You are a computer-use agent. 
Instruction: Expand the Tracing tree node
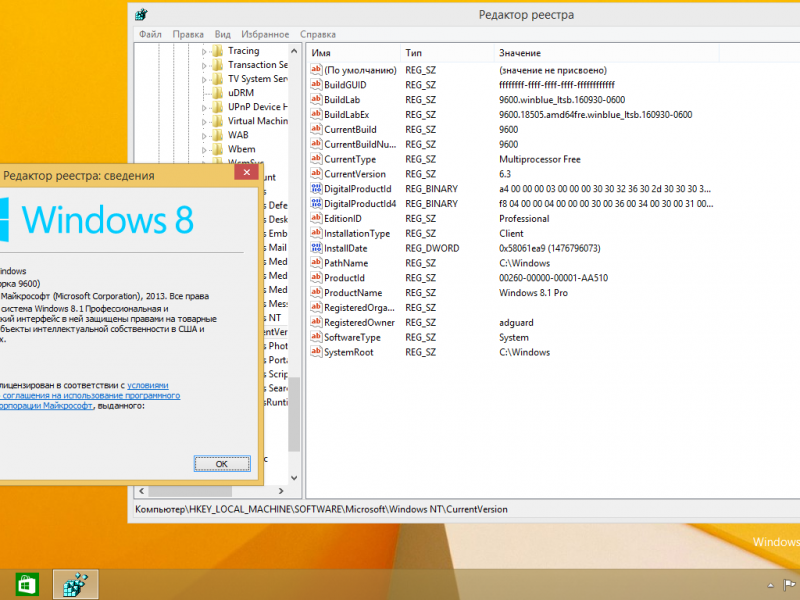[x=204, y=52]
